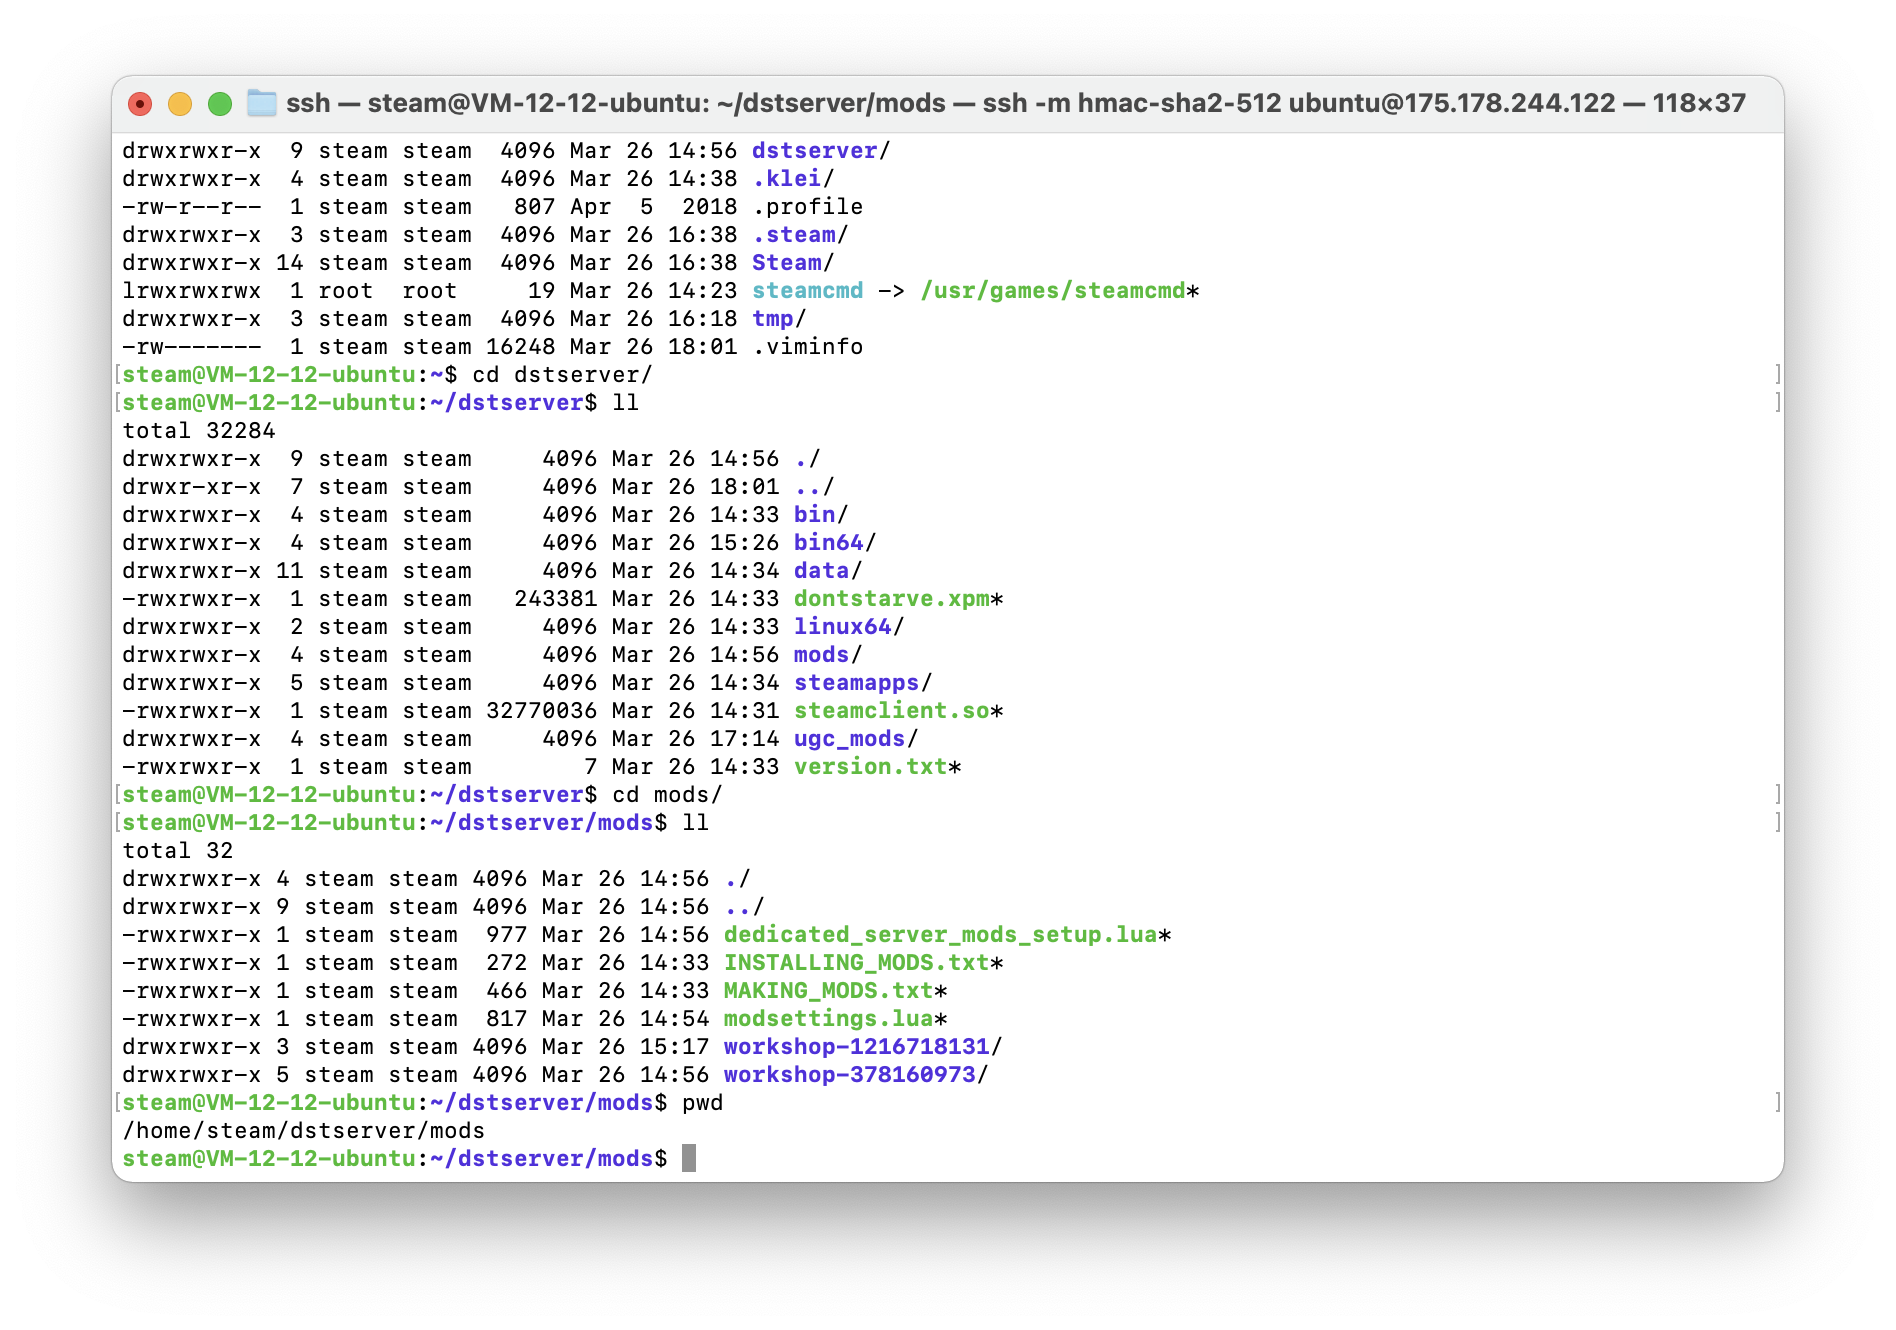Image resolution: width=1896 pixels, height=1330 pixels.
Task: Click the ugc_mods/ directory name
Action: tap(856, 739)
